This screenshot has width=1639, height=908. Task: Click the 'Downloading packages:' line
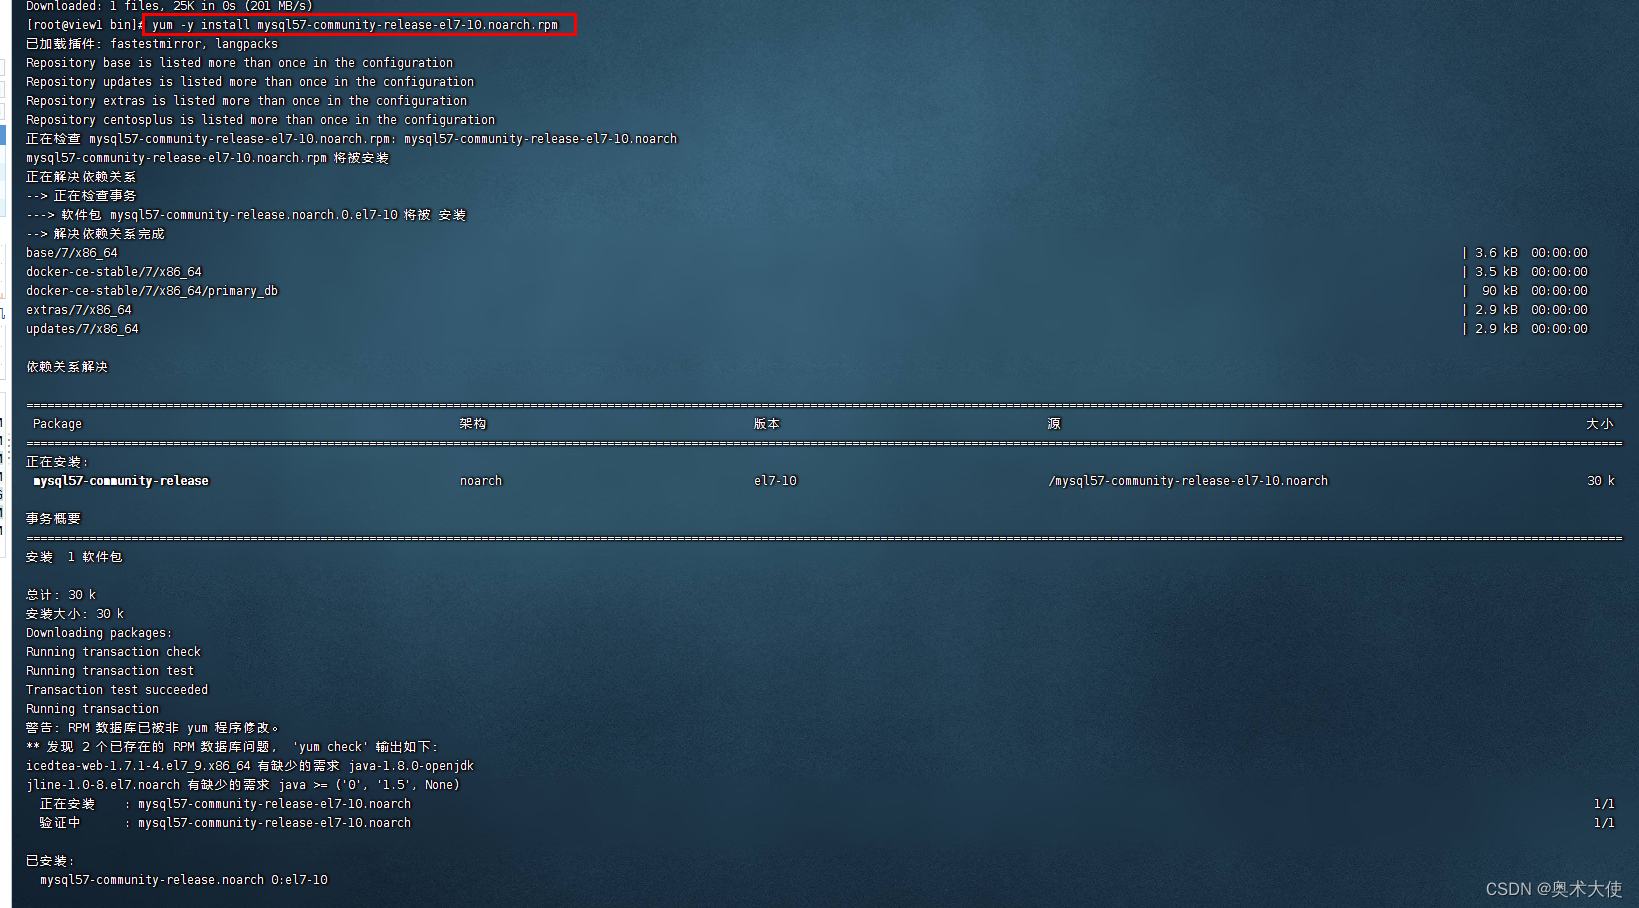pyautogui.click(x=99, y=633)
